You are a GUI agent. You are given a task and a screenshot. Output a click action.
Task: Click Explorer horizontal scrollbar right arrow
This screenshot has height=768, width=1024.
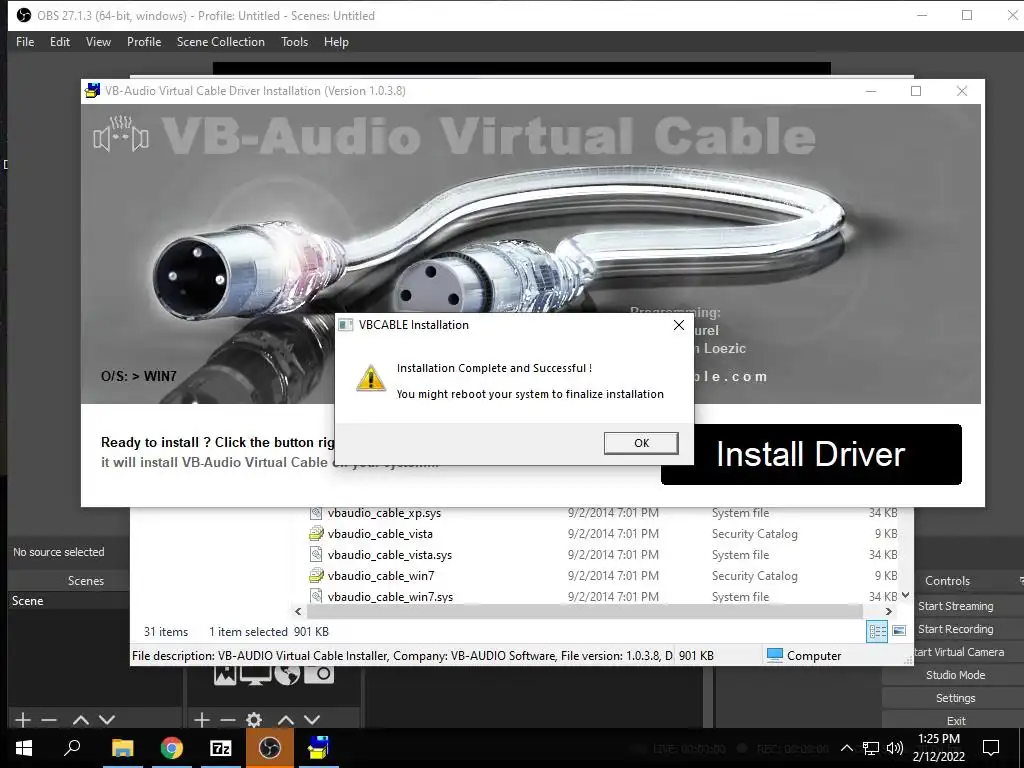pos(888,612)
